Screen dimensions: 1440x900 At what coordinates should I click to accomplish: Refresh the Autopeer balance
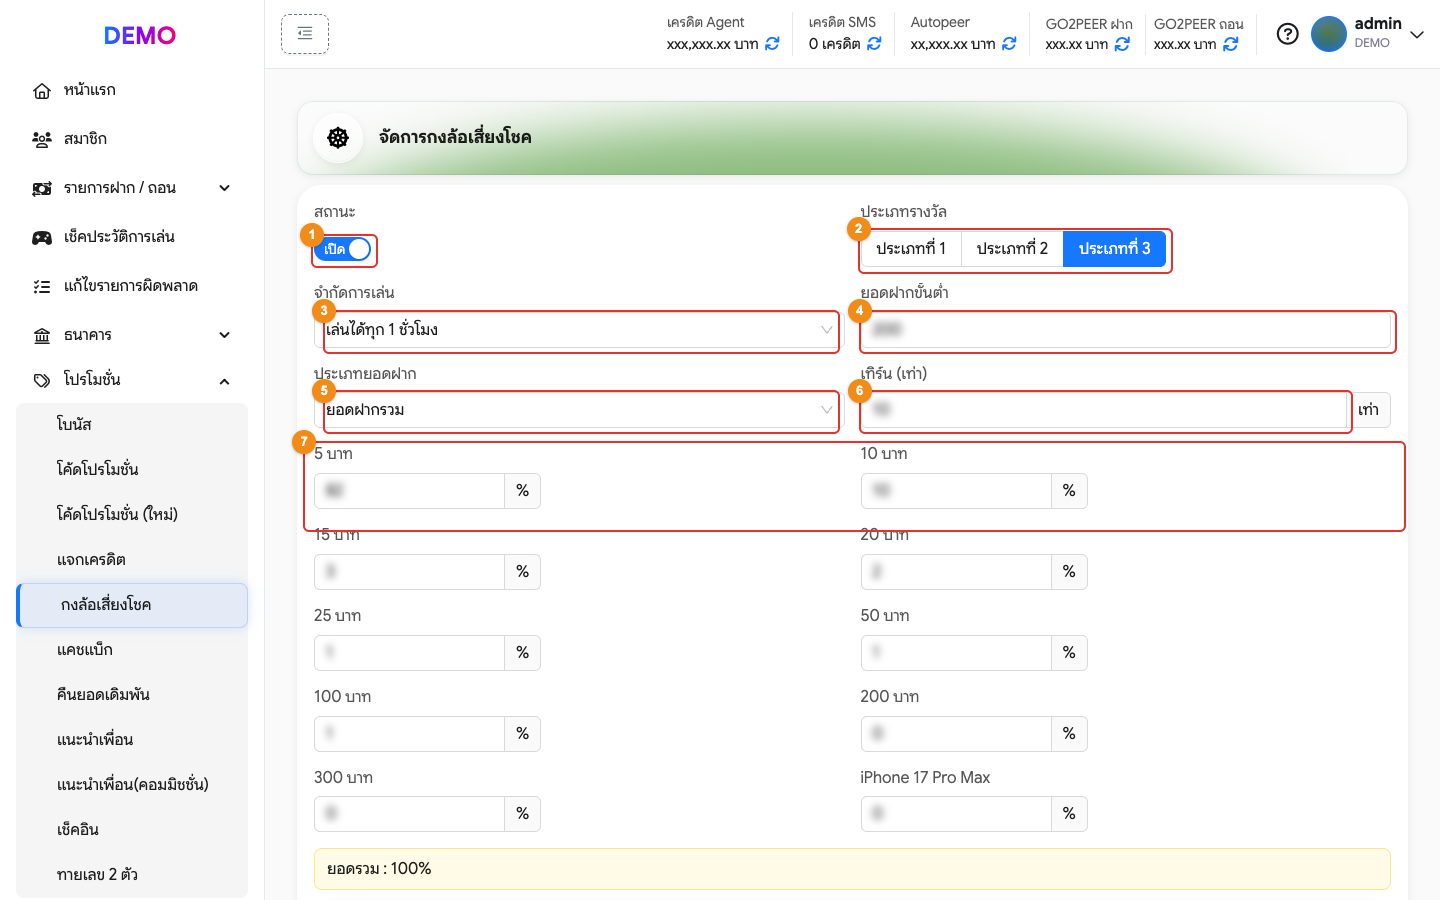(x=1009, y=44)
